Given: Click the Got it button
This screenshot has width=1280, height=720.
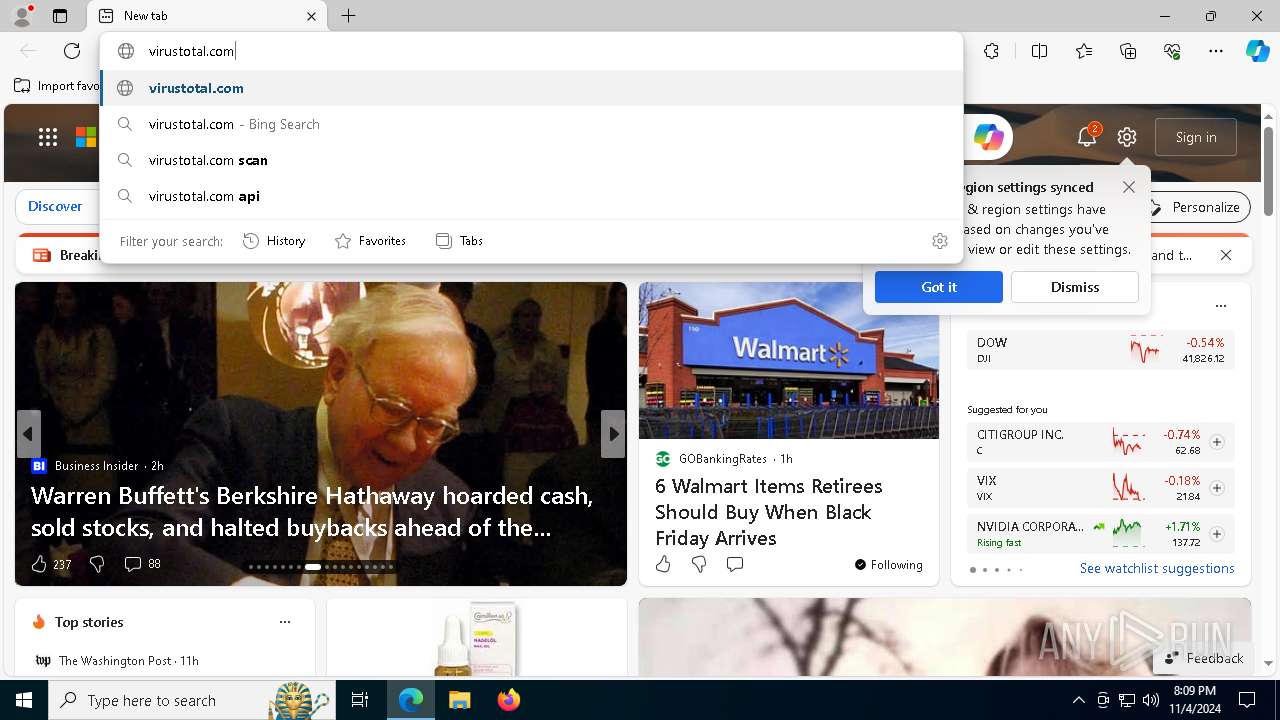Looking at the screenshot, I should 939,287.
